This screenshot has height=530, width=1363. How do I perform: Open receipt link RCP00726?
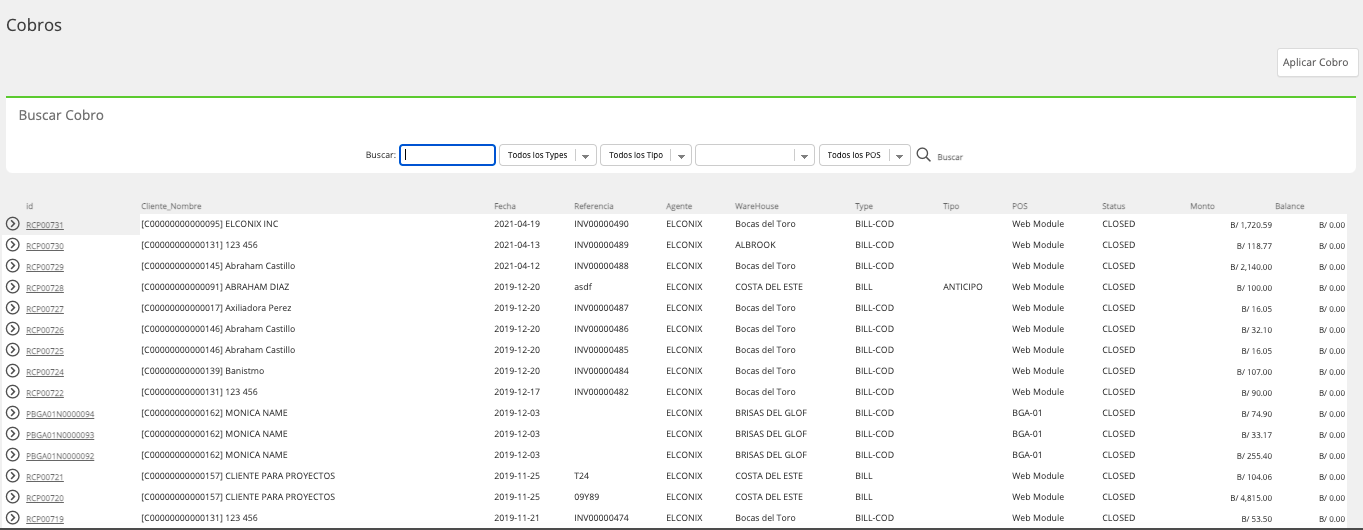(45, 330)
